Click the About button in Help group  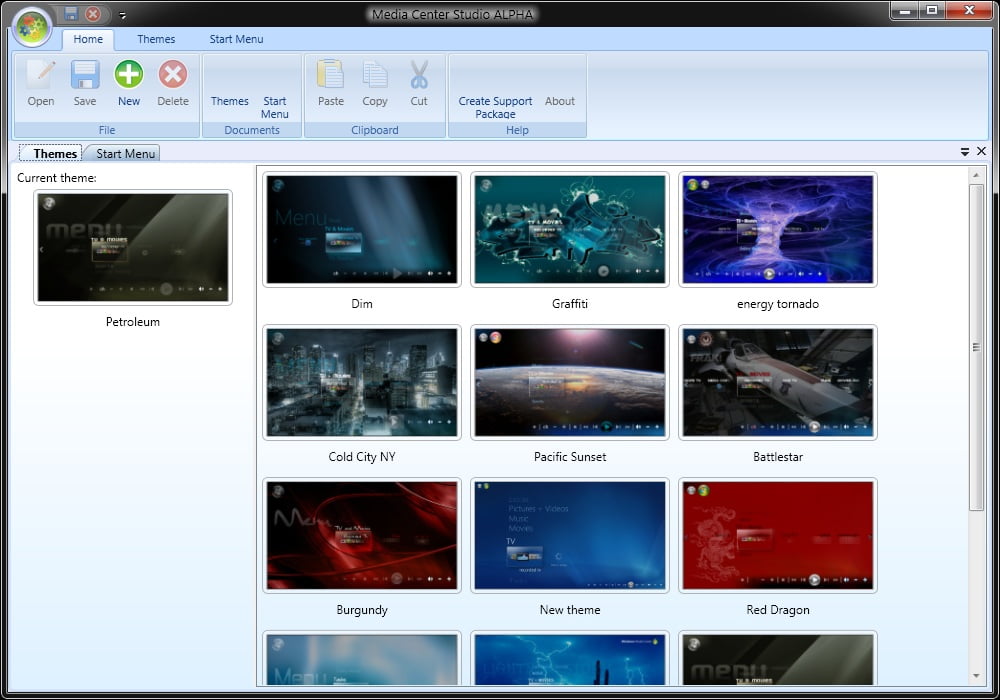[x=560, y=101]
